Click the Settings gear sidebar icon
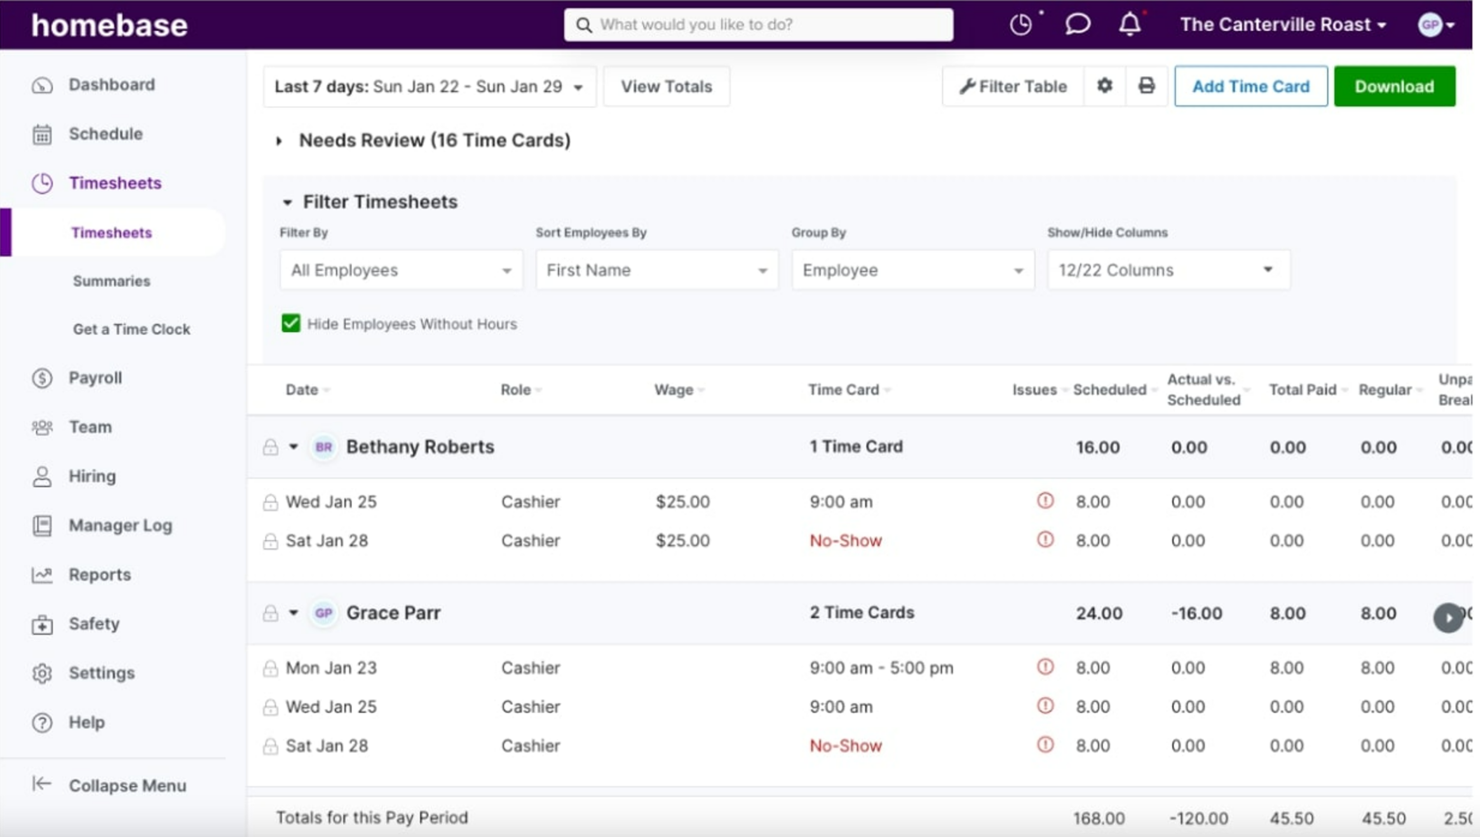 [x=42, y=673]
